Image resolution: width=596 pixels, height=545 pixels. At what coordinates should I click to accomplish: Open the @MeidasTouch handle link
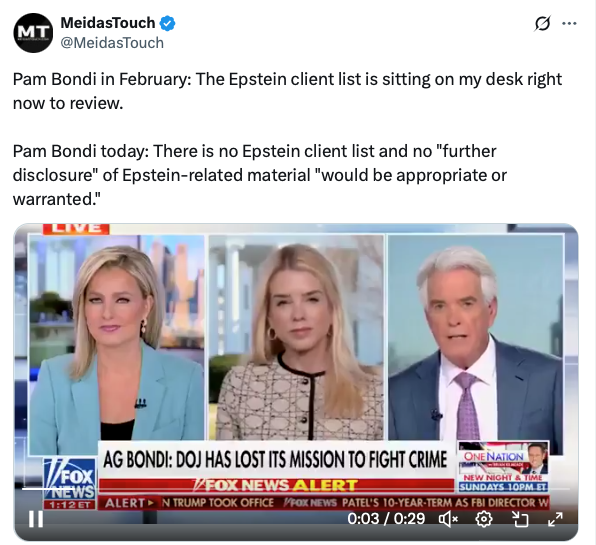(x=112, y=43)
